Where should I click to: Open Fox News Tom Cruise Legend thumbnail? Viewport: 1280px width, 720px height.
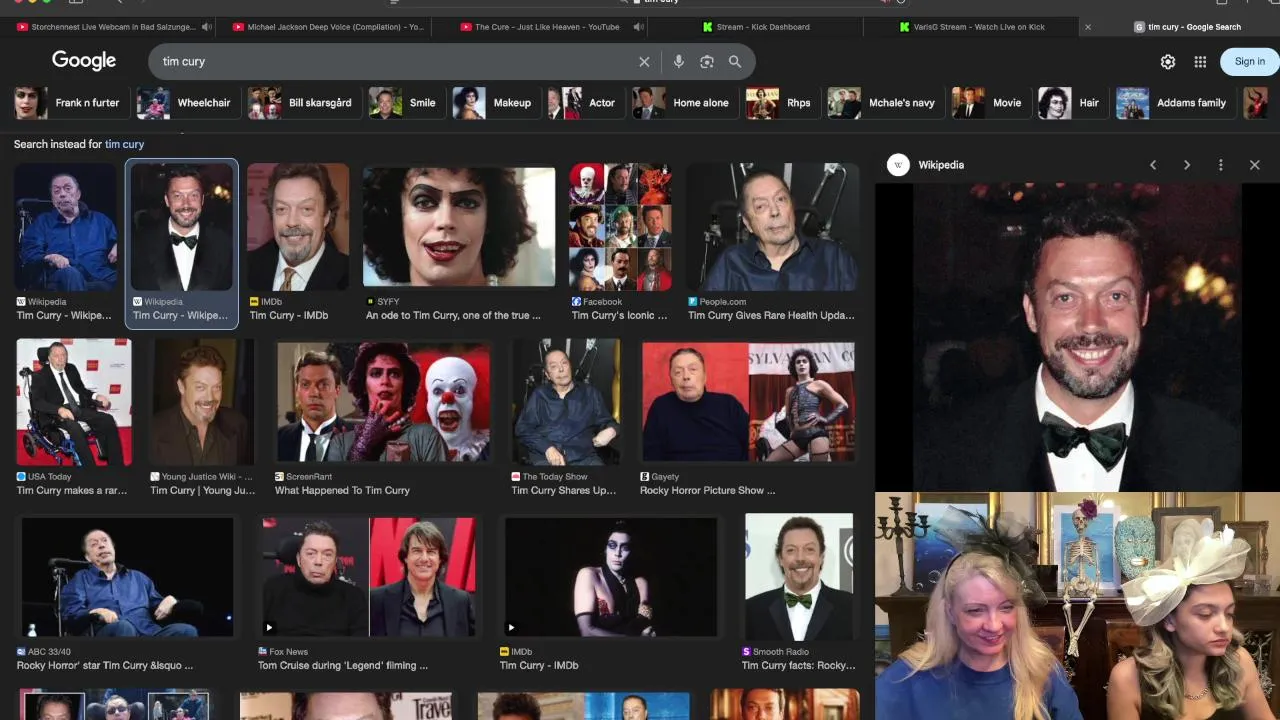tap(368, 577)
